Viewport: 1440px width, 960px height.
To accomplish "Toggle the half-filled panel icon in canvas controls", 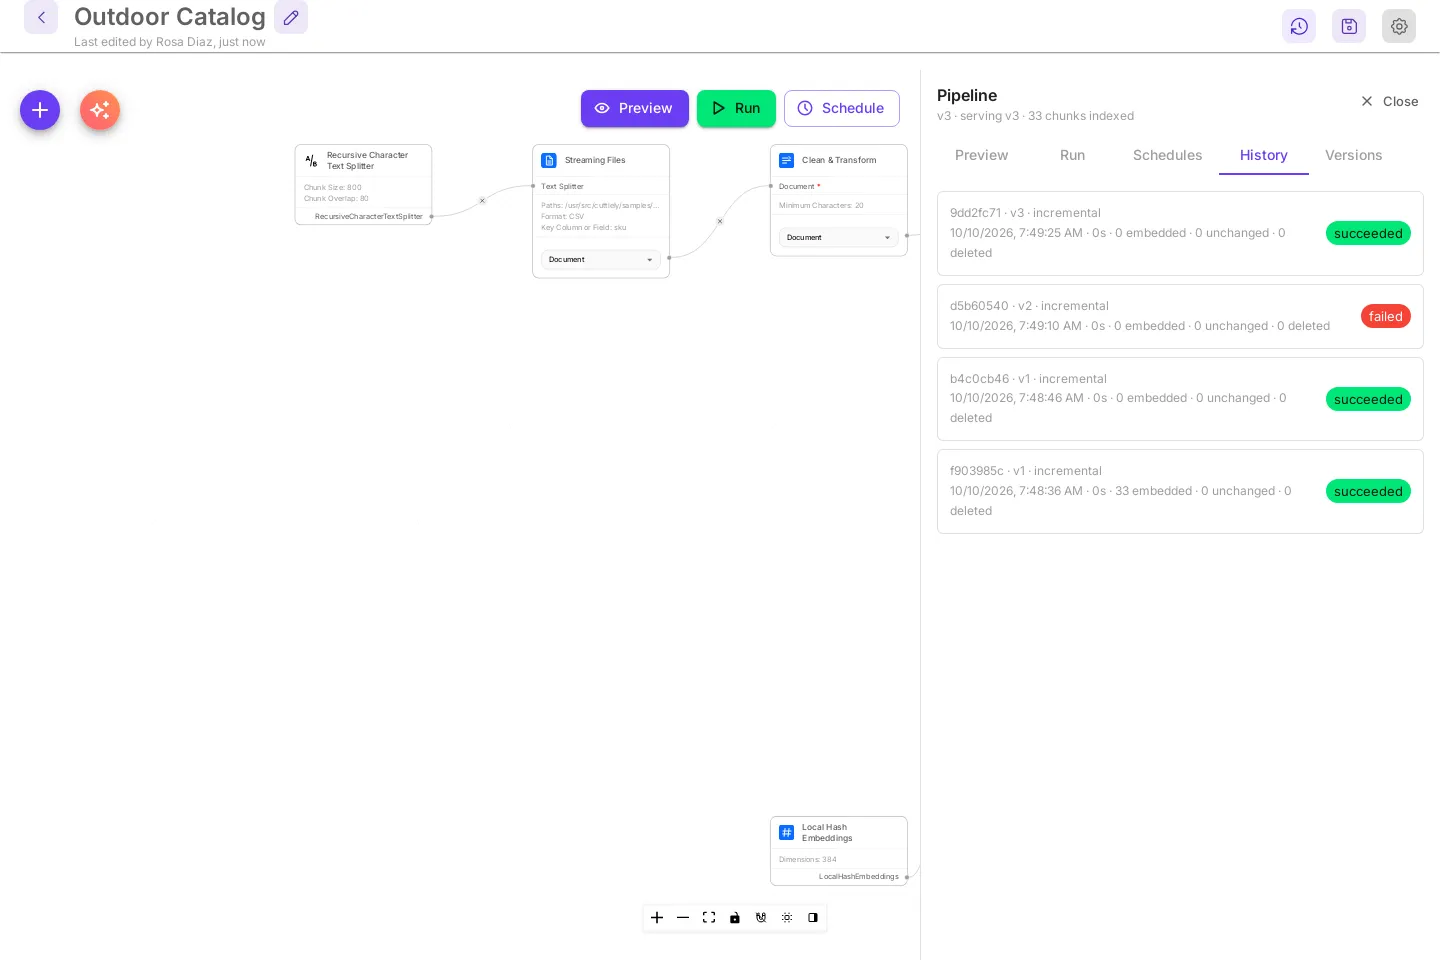I will click(x=813, y=917).
